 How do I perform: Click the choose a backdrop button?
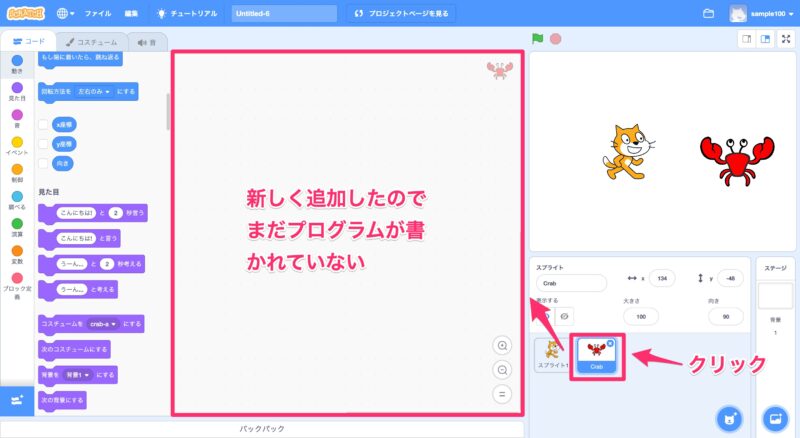pos(775,417)
